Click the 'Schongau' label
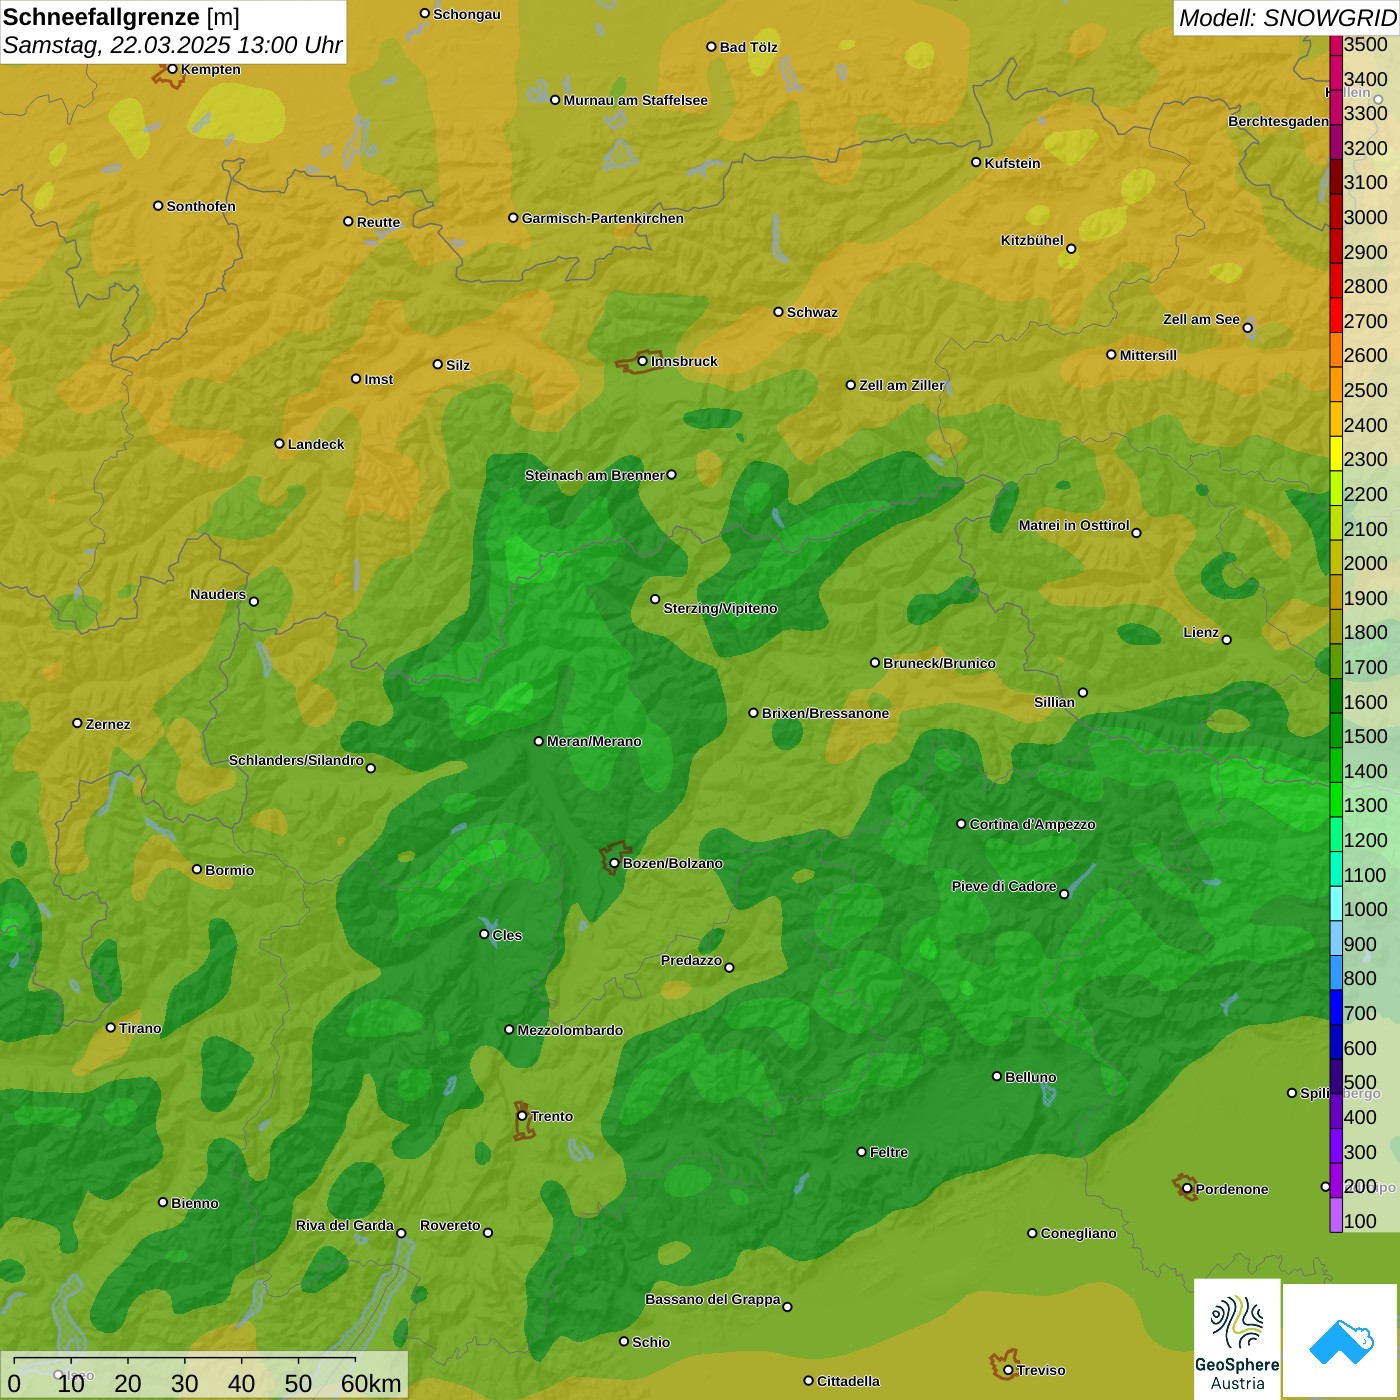This screenshot has height=1400, width=1400. [x=467, y=14]
